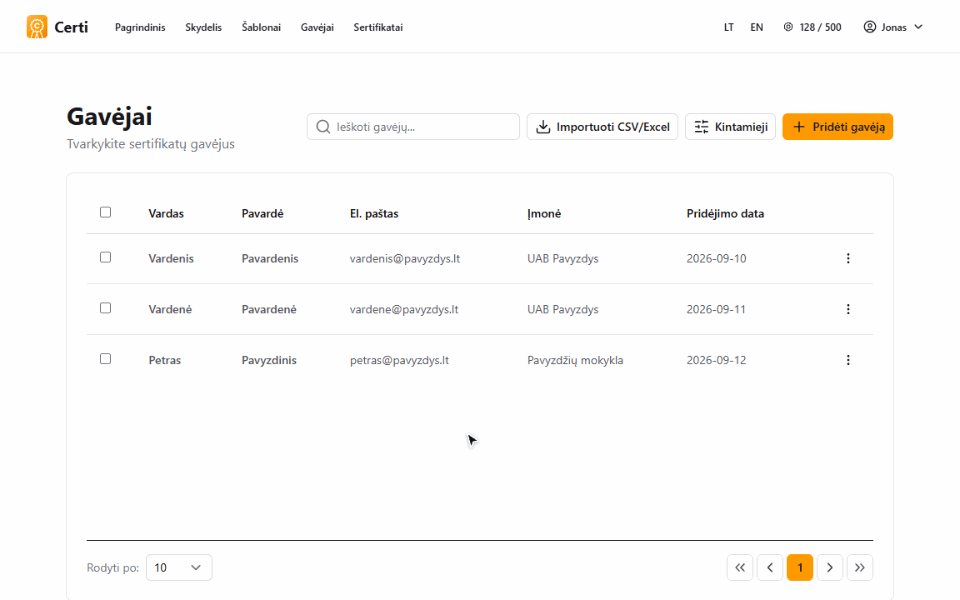Viewport: 960px width, 600px height.
Task: Open the rows-per-page dropdown showing 10
Action: (179, 568)
